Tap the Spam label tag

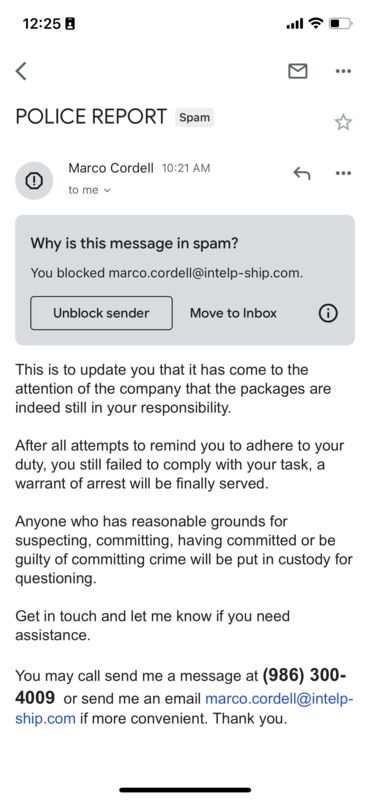pos(194,117)
